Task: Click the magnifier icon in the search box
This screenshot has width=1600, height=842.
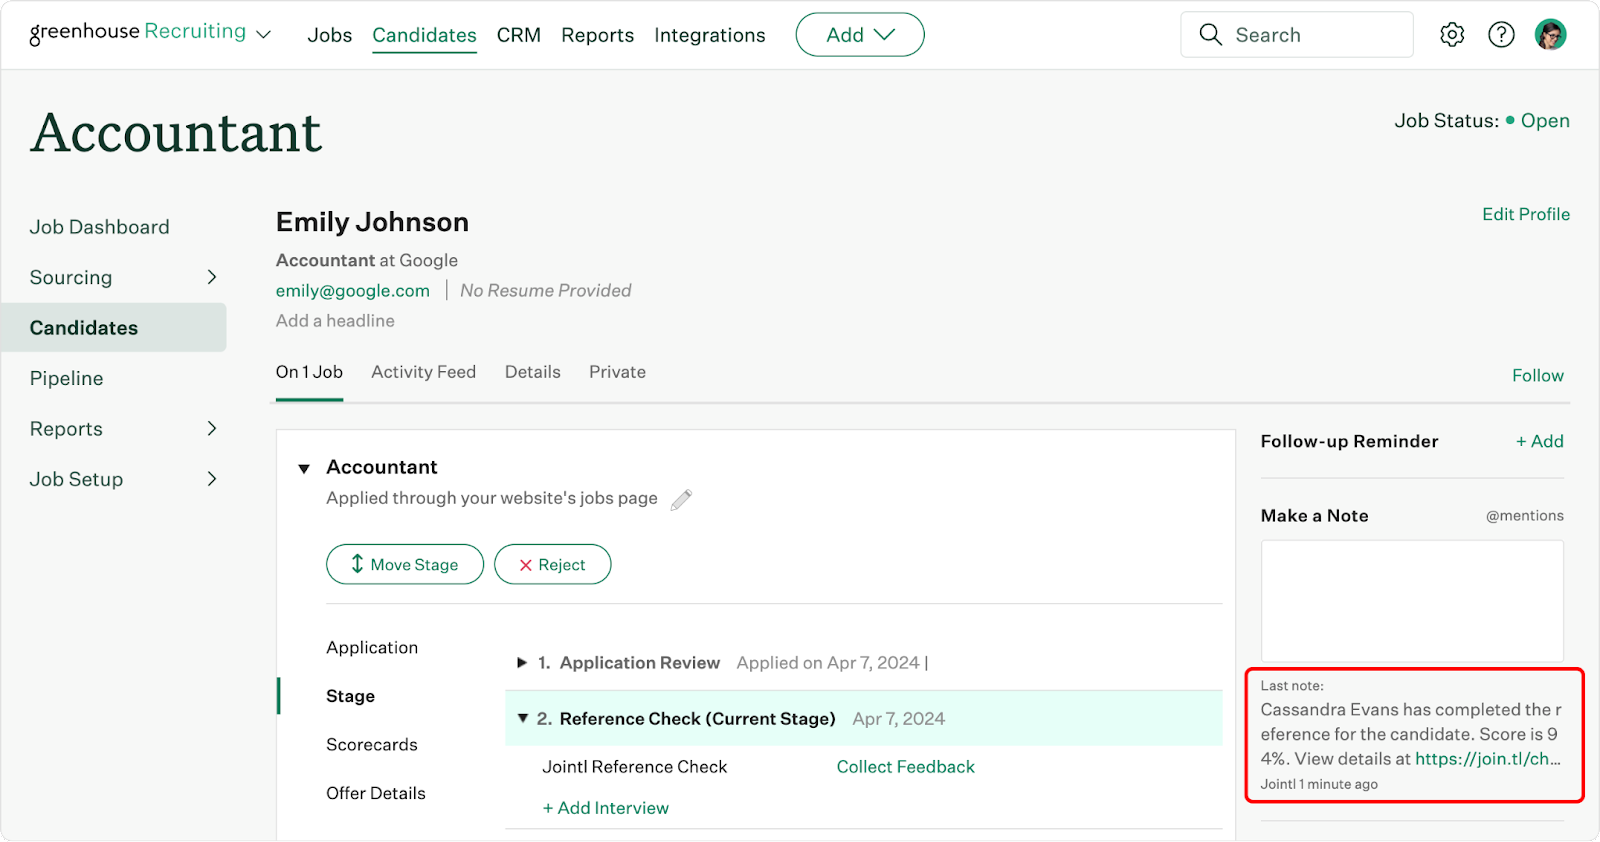Action: [x=1210, y=35]
